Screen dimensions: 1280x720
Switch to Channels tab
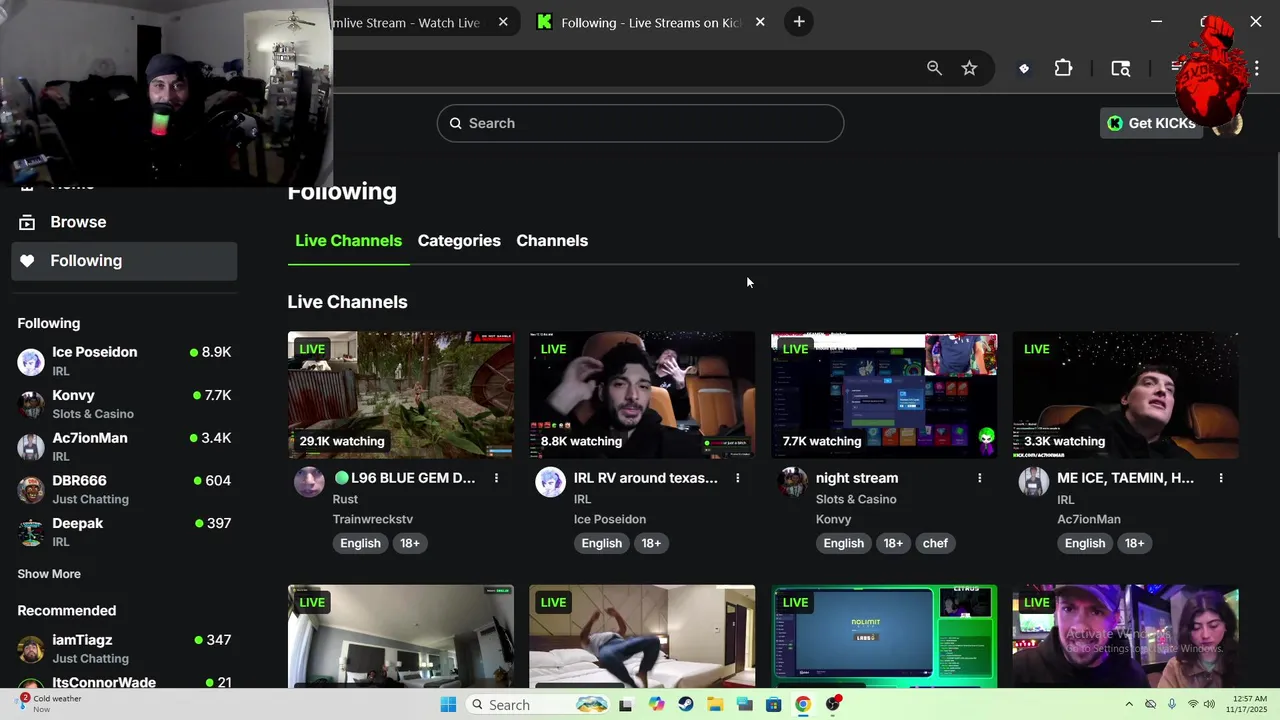[x=552, y=241]
